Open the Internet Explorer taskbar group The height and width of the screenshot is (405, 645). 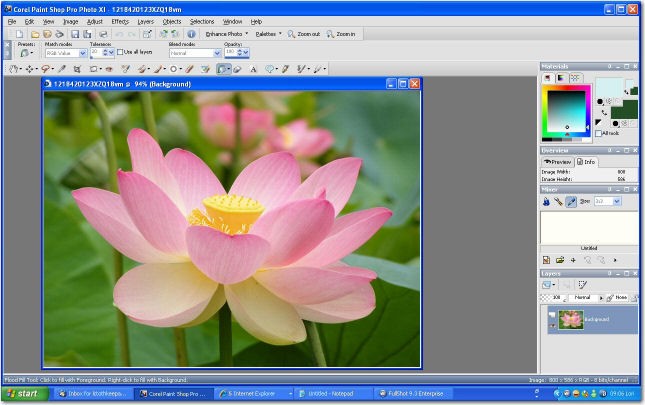[x=254, y=393]
